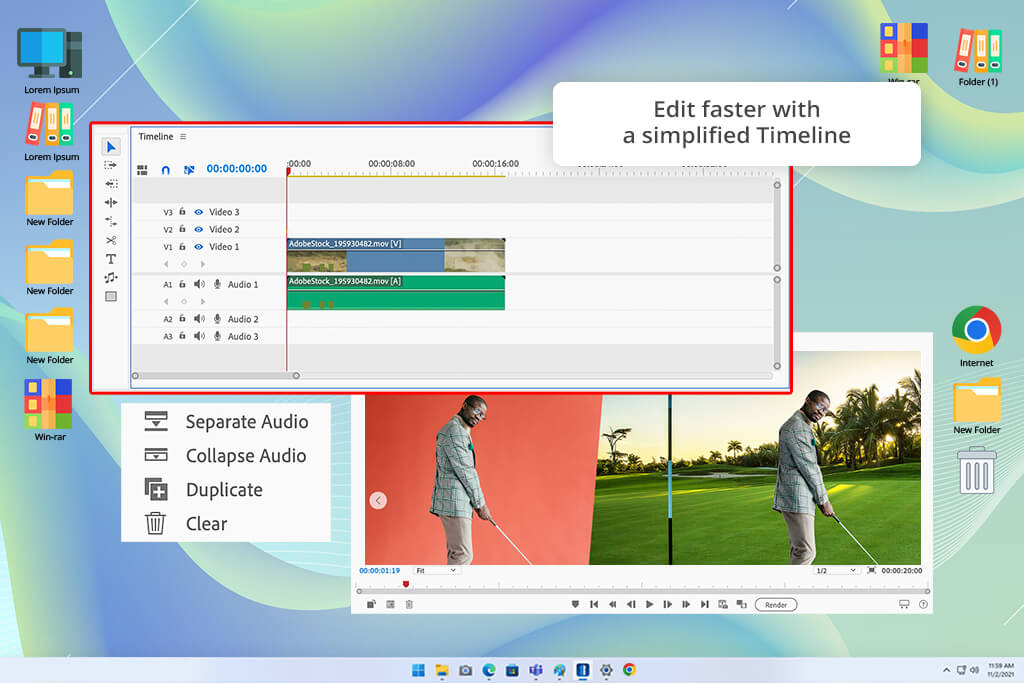Choose Separate Audio from the menu

(227, 422)
